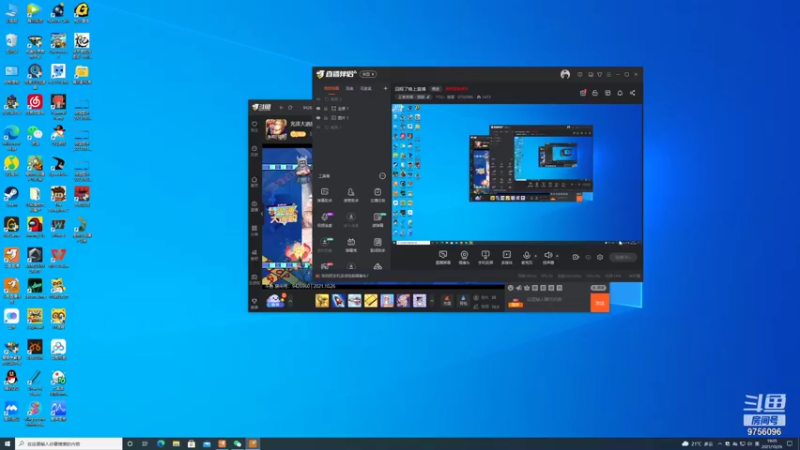
Task: Open the dropdown arrow next to the speaker icon
Action: [x=557, y=256]
